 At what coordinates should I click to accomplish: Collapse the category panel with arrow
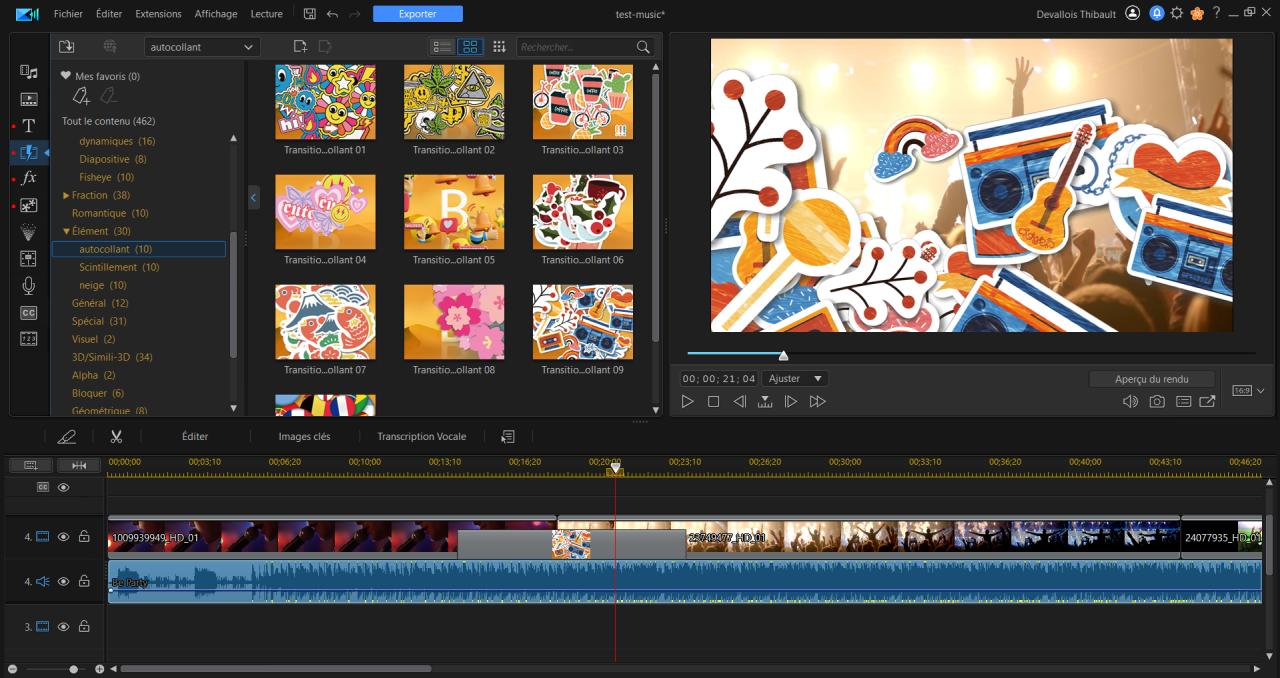[253, 198]
